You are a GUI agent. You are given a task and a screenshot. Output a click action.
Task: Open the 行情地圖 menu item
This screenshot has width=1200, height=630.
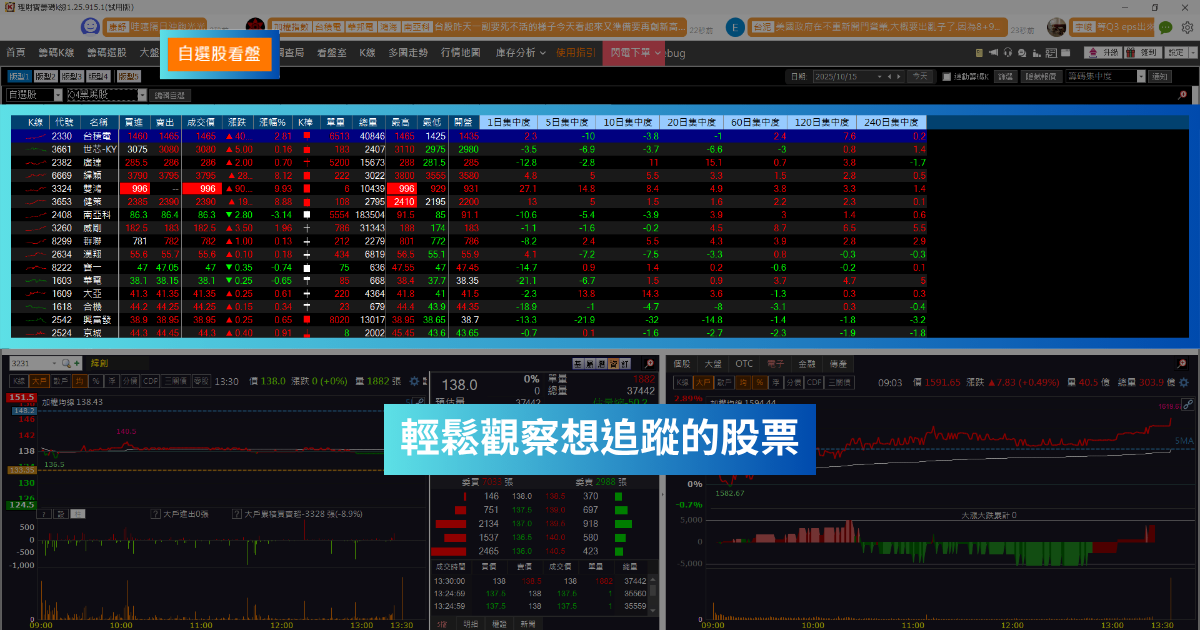point(462,52)
